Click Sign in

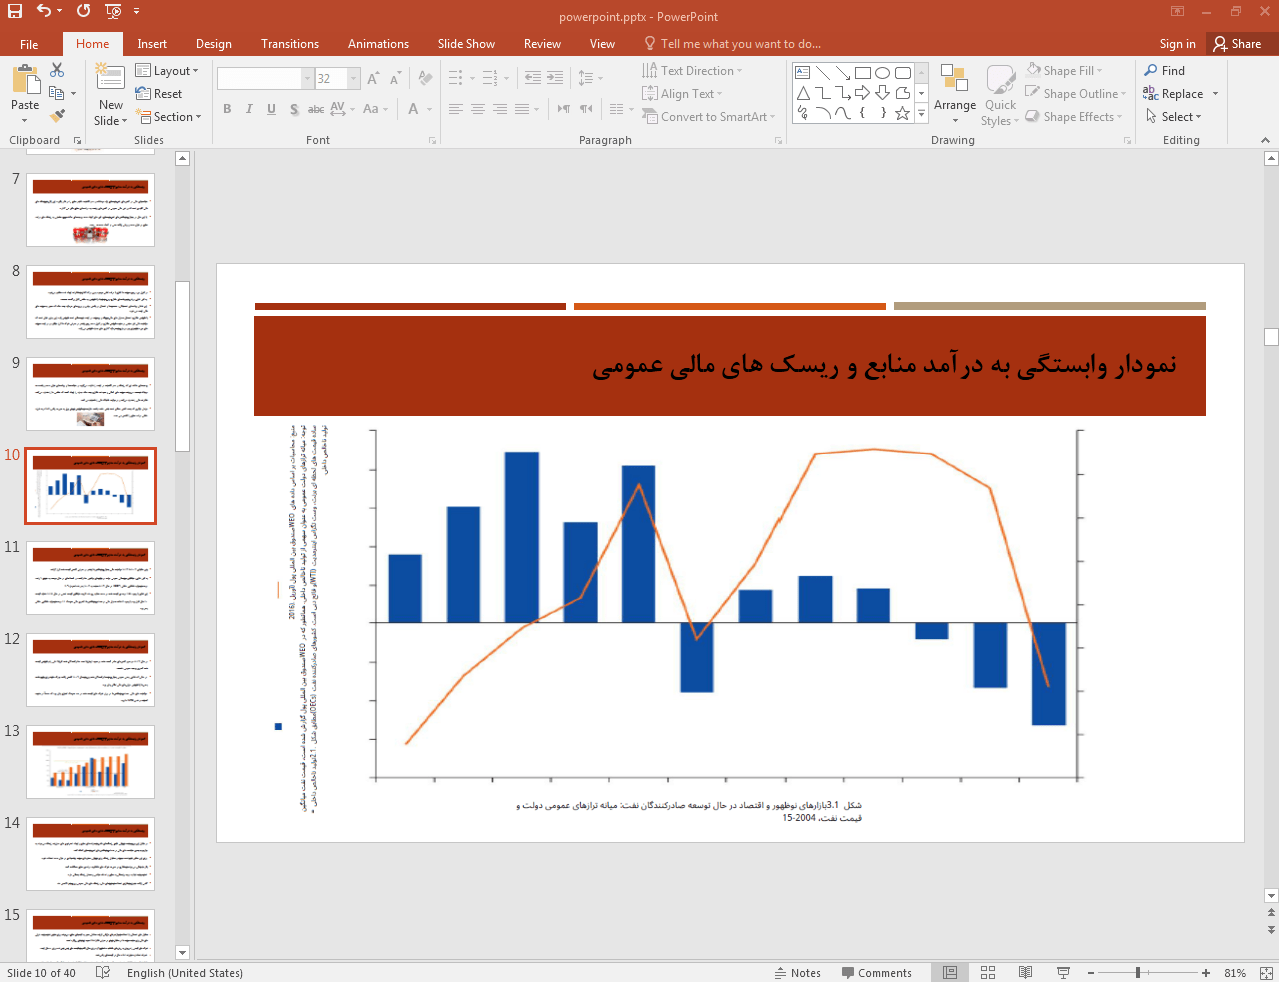tap(1177, 44)
